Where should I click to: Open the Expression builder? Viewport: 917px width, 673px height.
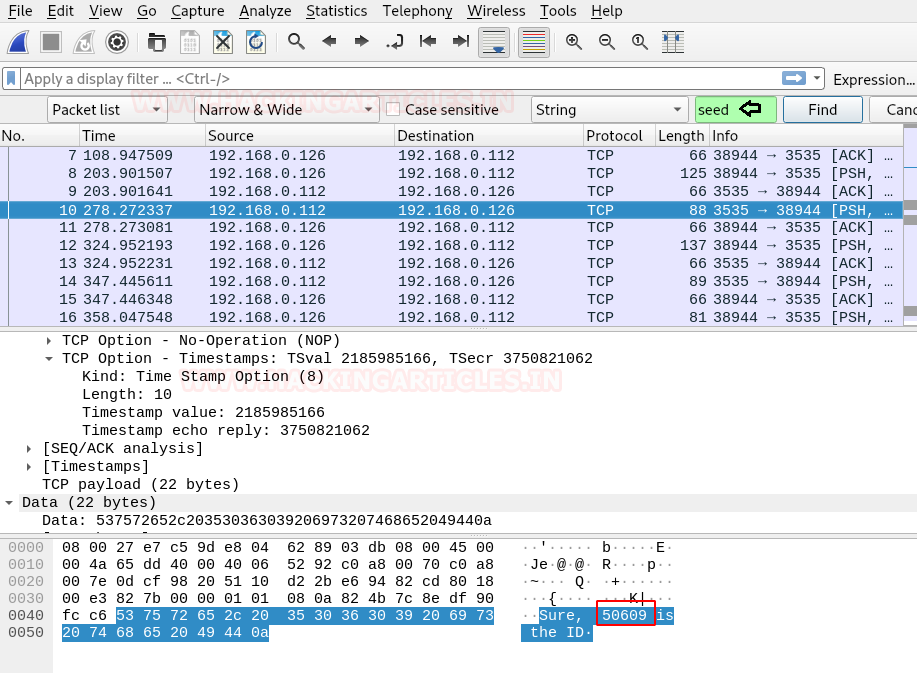tap(874, 80)
